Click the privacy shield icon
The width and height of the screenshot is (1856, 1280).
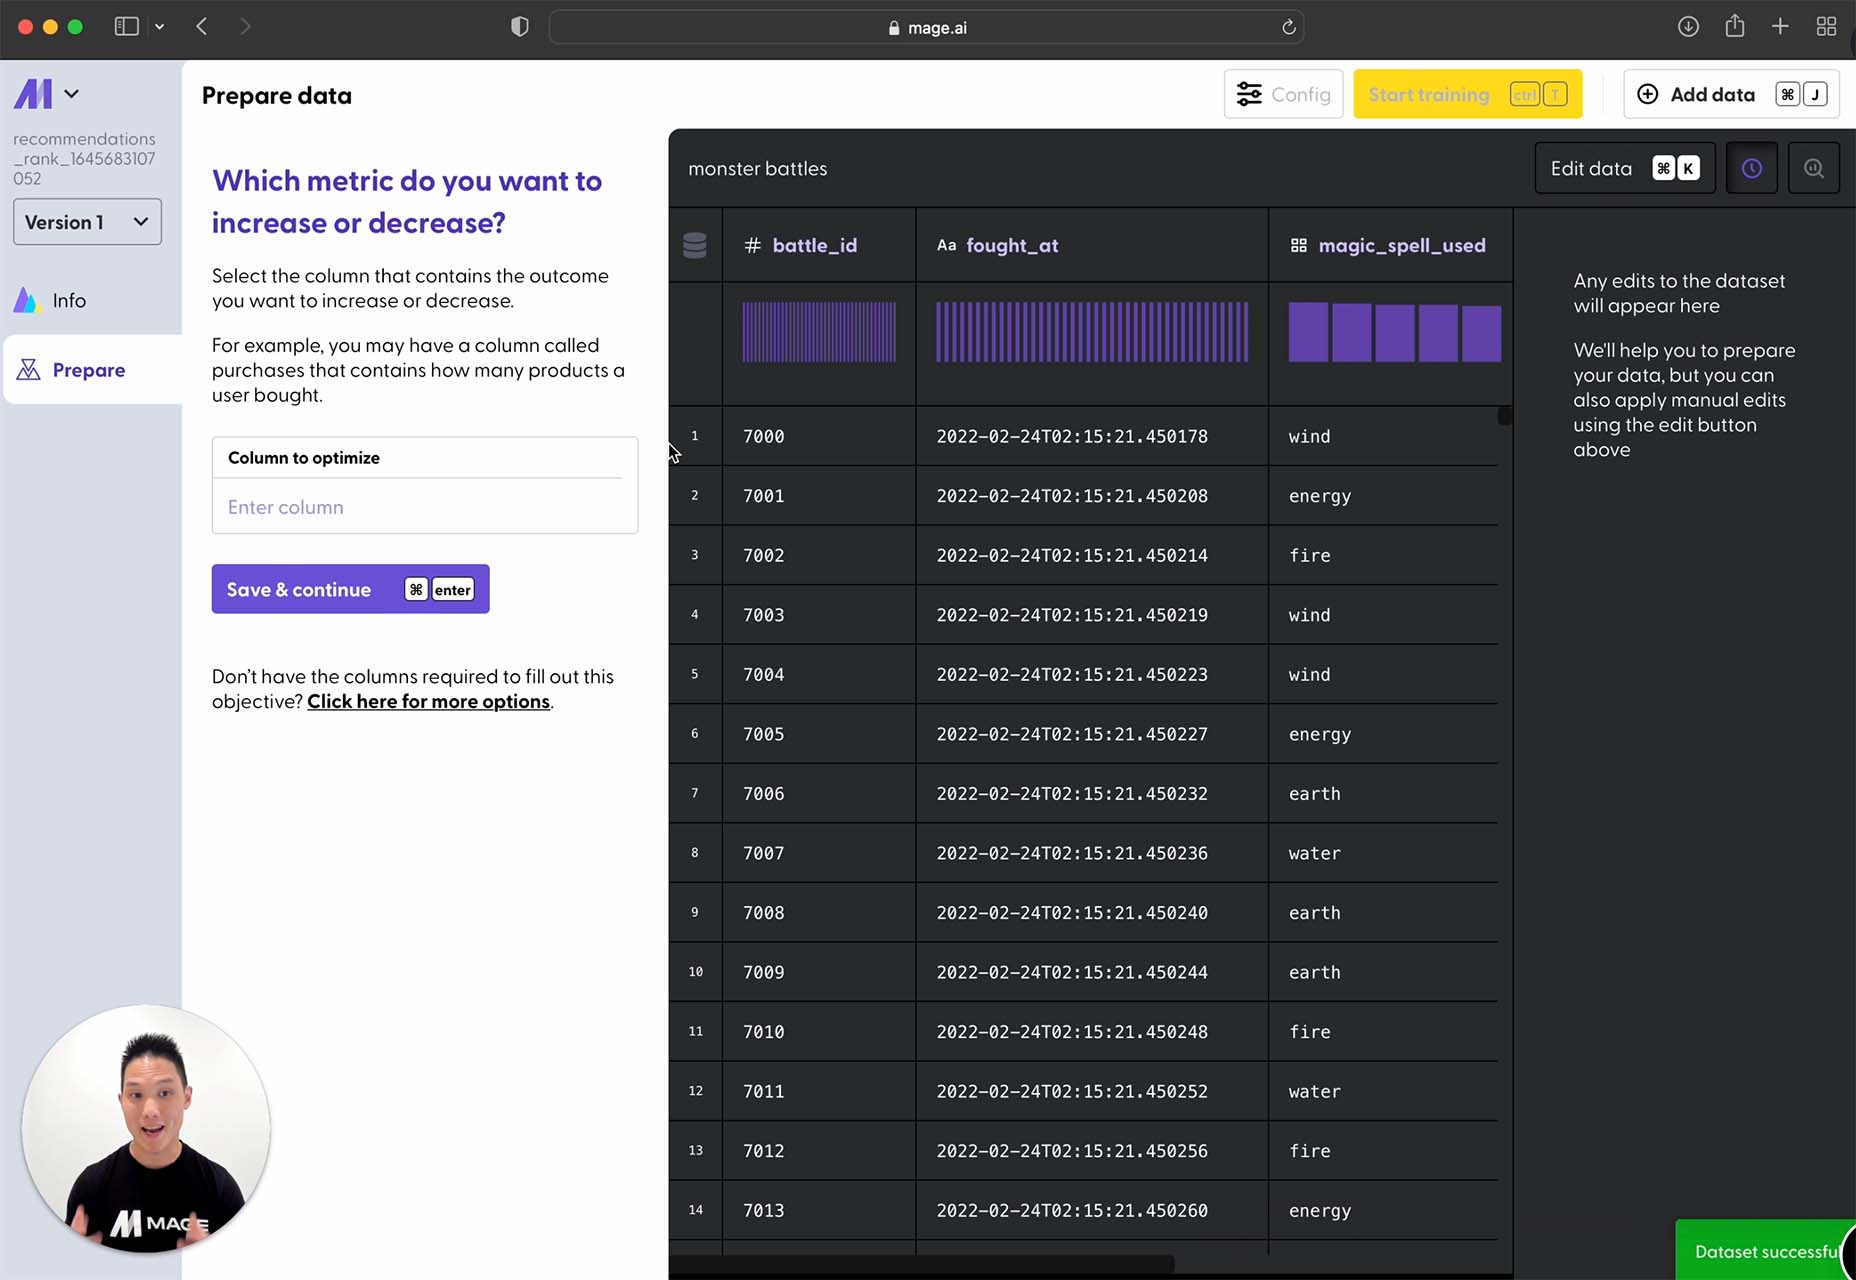[519, 27]
